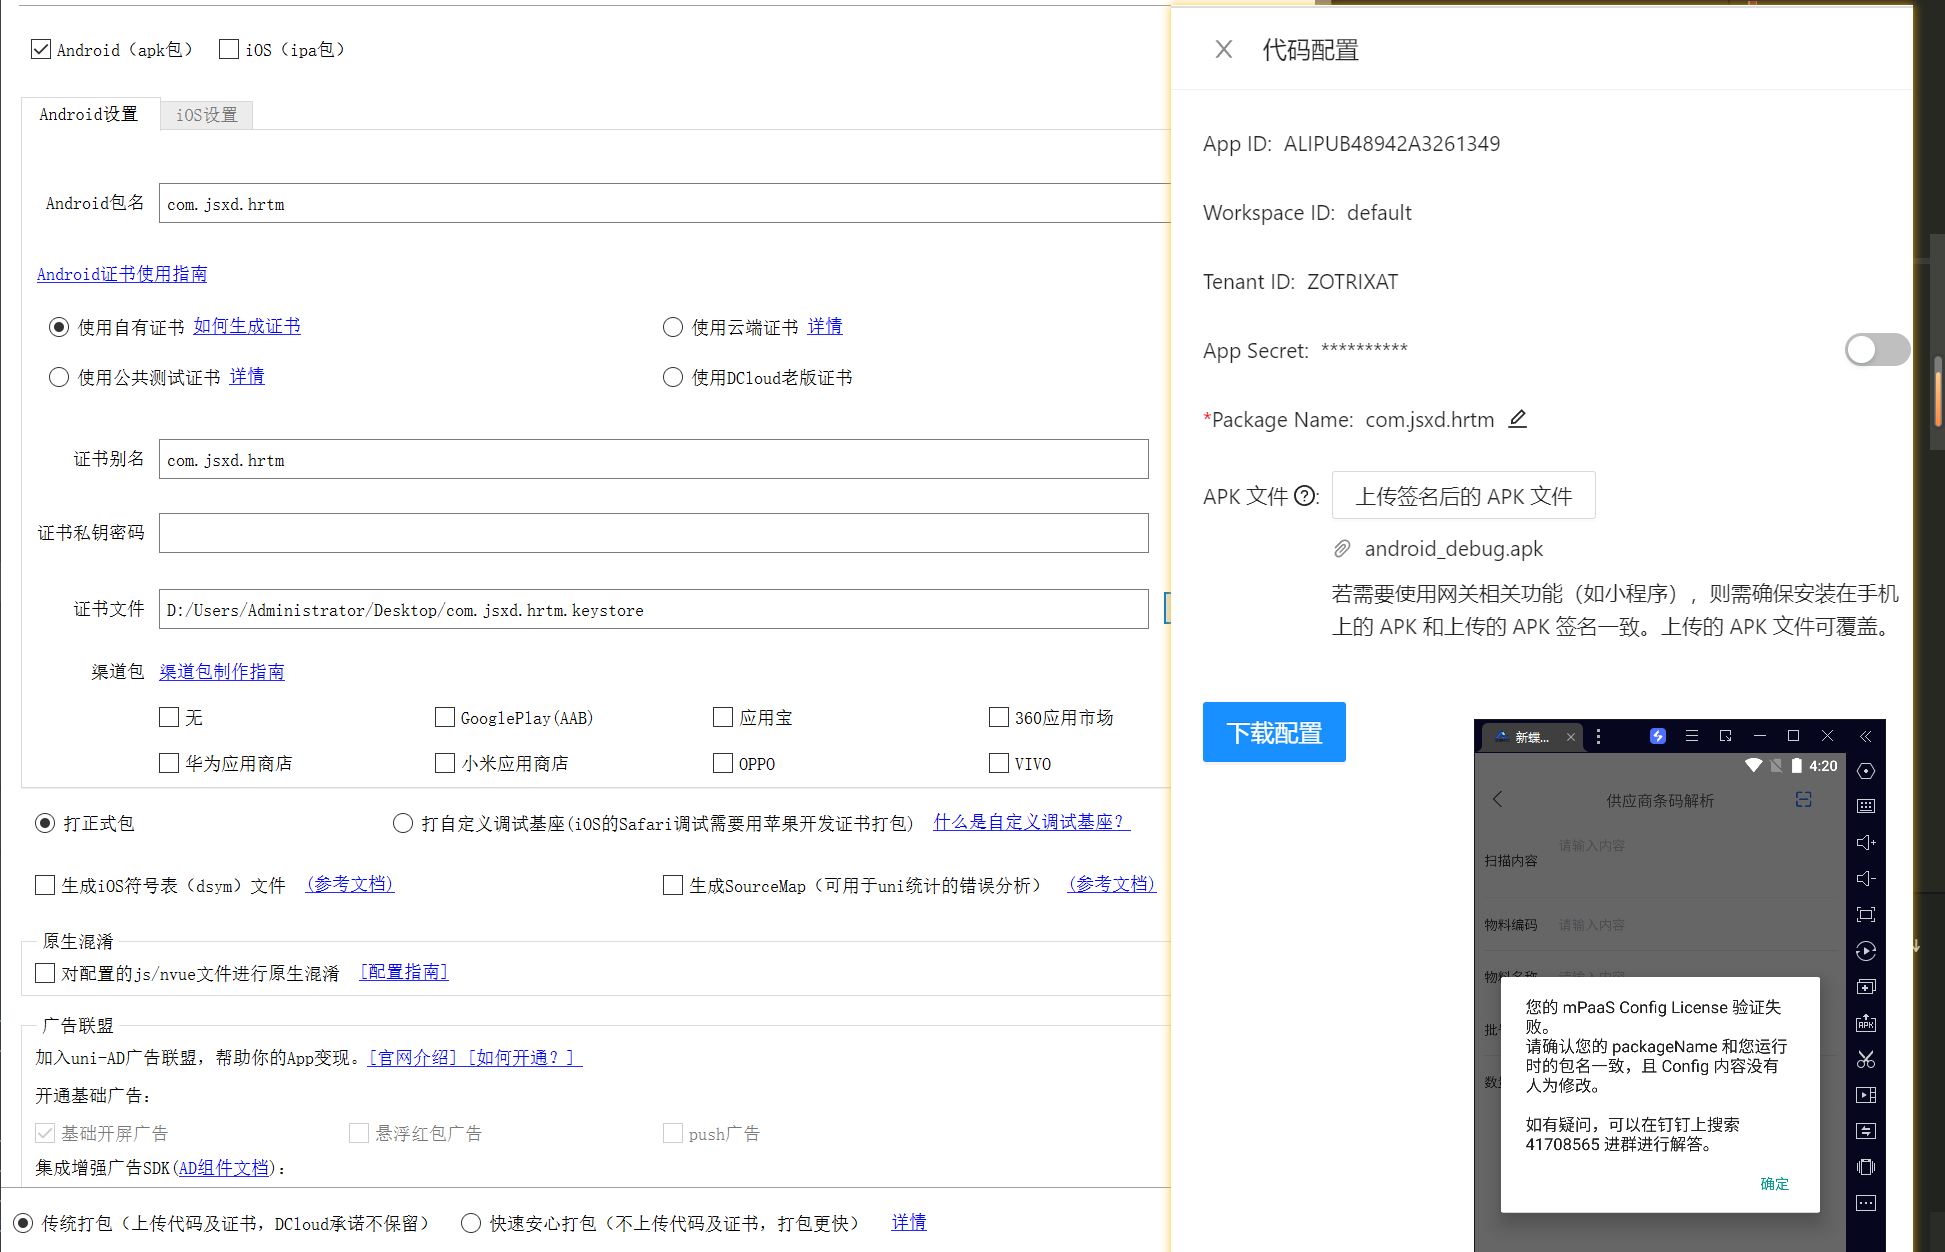Screen dimensions: 1945x1252
Task: Check iOS (ipa包) checkbox
Action: point(229,49)
